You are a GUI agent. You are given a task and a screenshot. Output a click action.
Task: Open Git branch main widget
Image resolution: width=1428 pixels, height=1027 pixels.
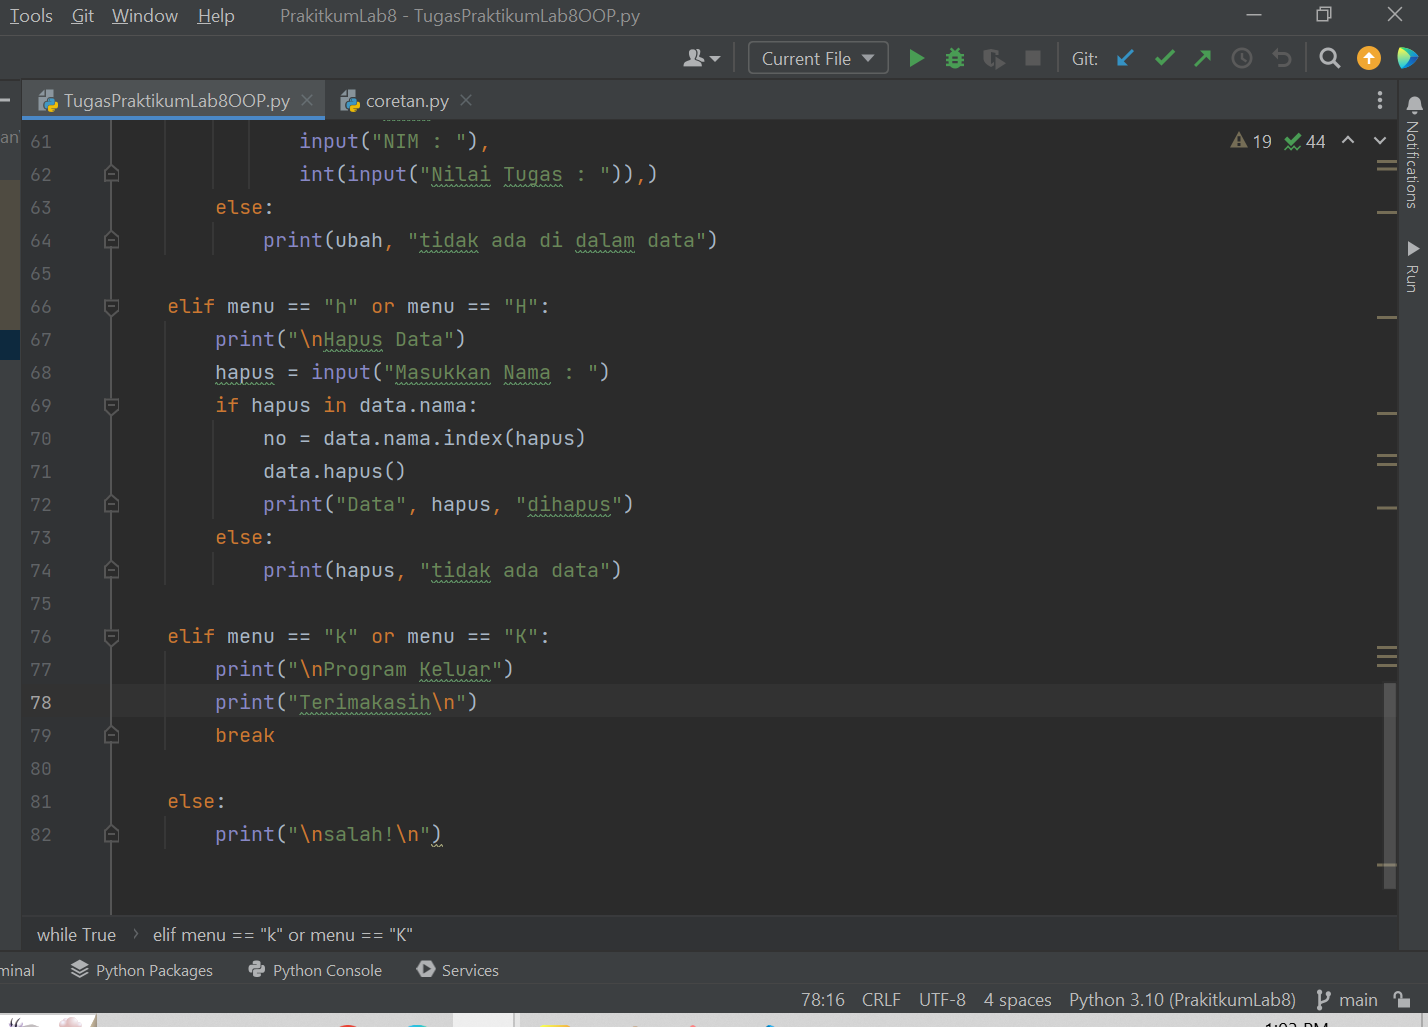[x=1347, y=999]
